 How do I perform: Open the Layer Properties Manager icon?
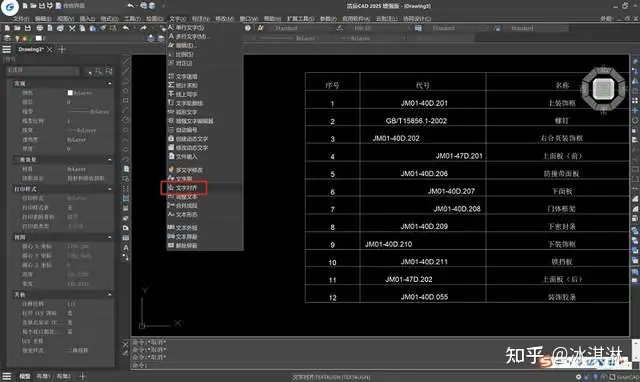tap(7, 38)
